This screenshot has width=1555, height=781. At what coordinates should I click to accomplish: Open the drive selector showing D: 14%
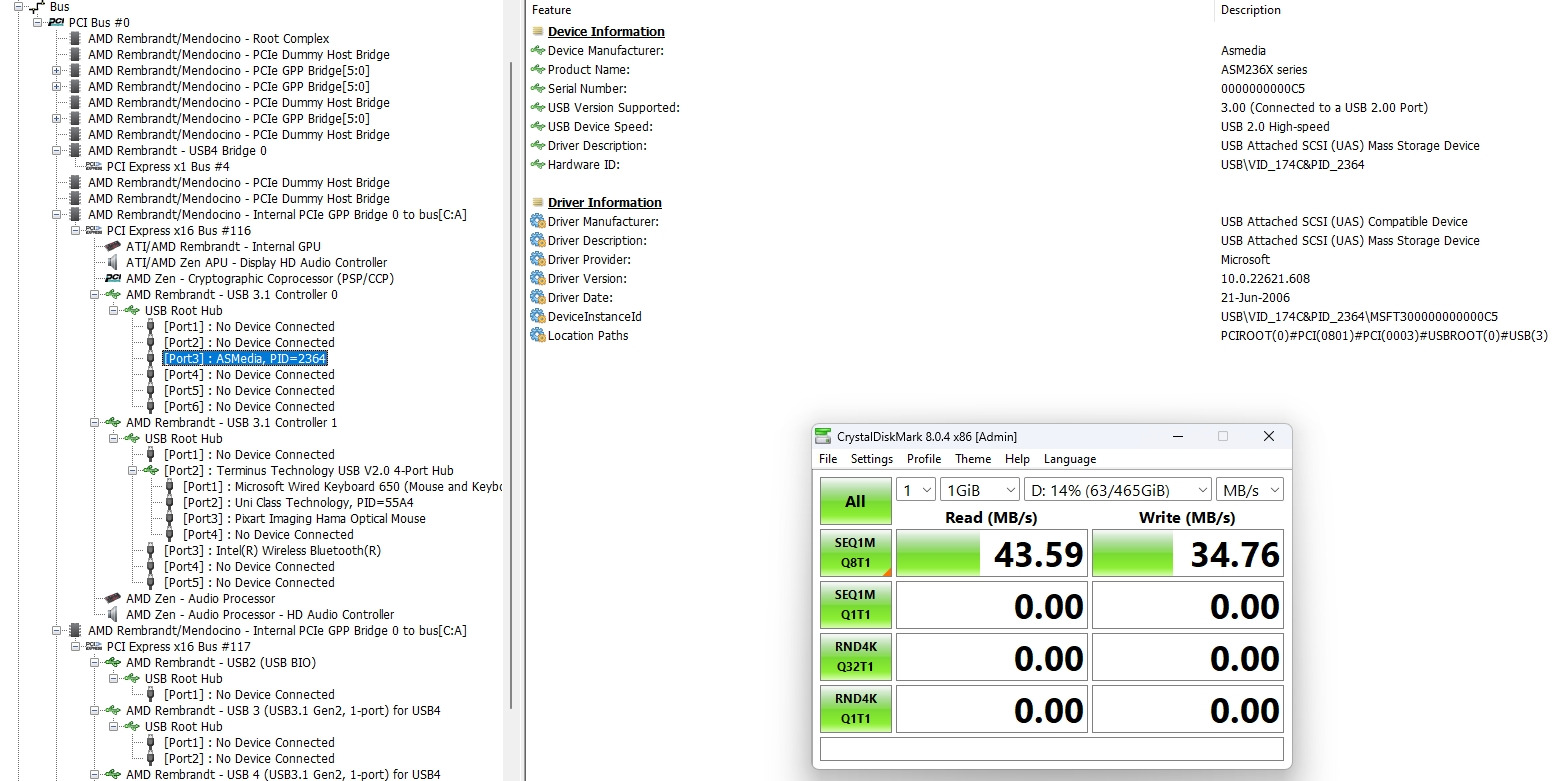(1117, 490)
